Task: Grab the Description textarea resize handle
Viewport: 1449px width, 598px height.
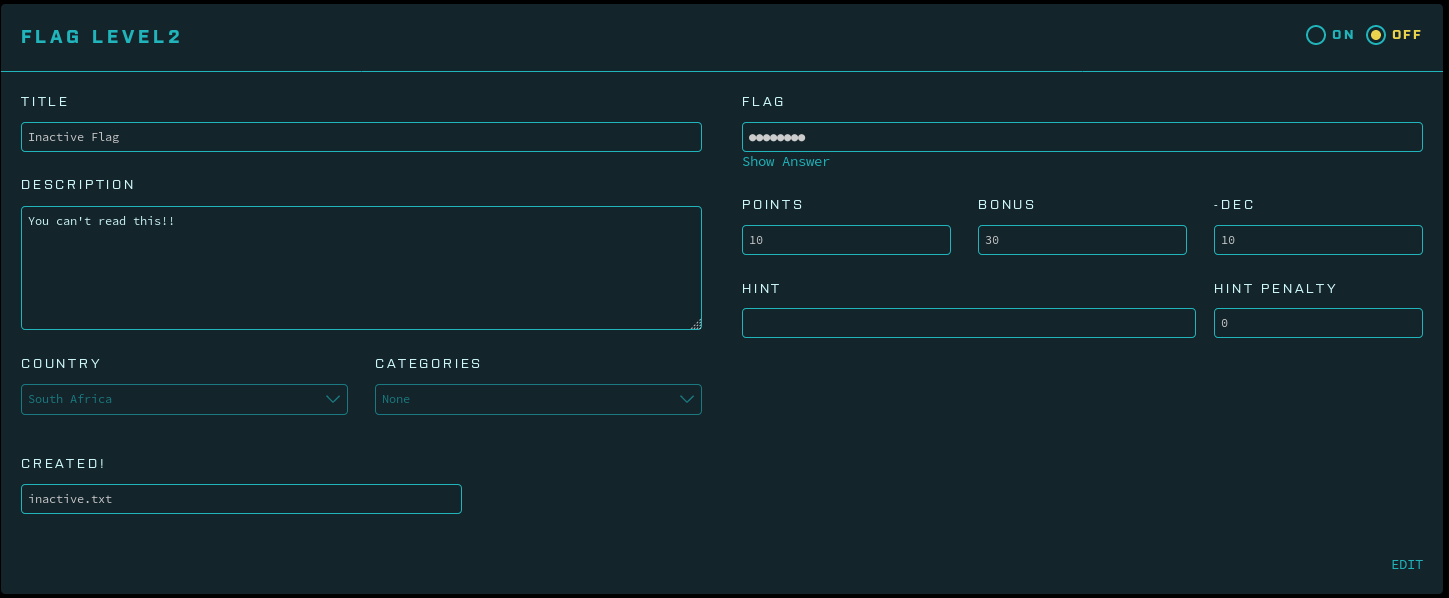Action: click(696, 324)
